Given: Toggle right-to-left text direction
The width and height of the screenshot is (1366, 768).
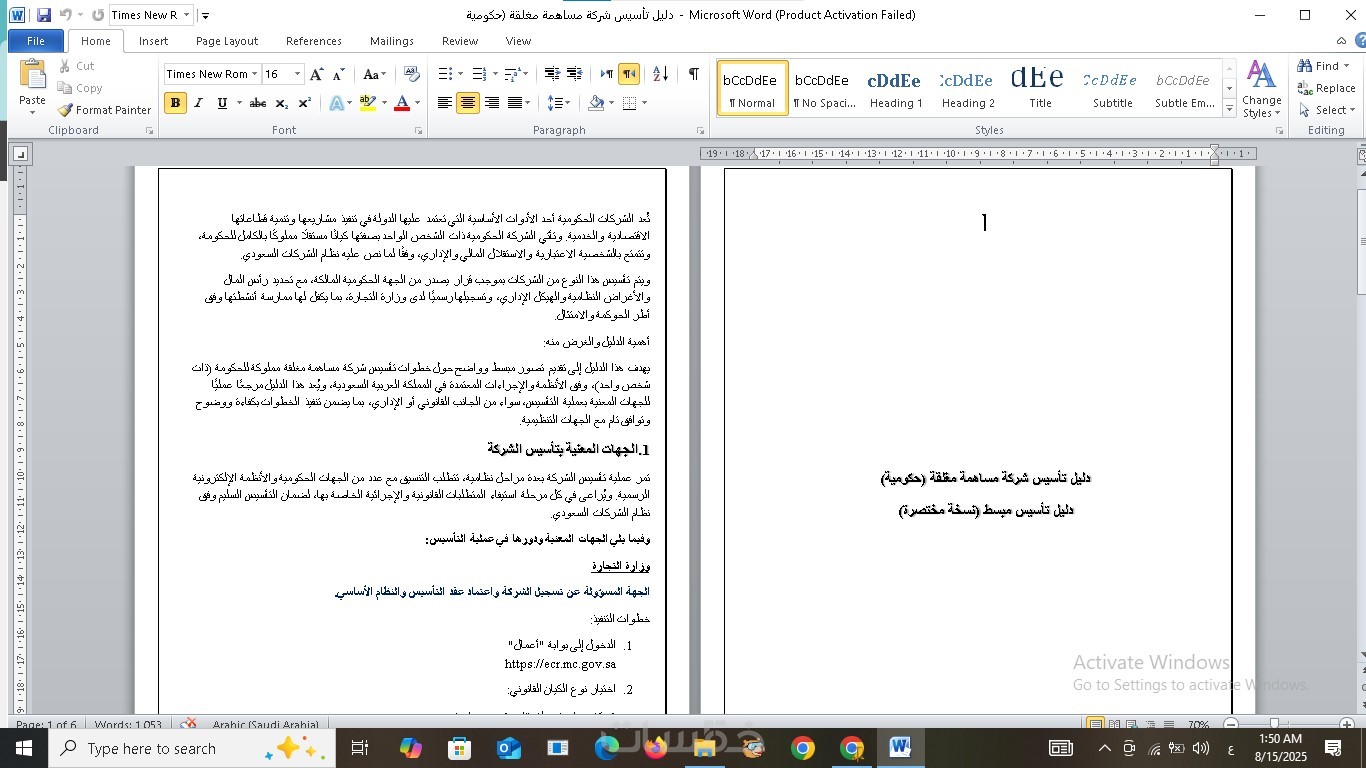Looking at the screenshot, I should click(x=629, y=74).
